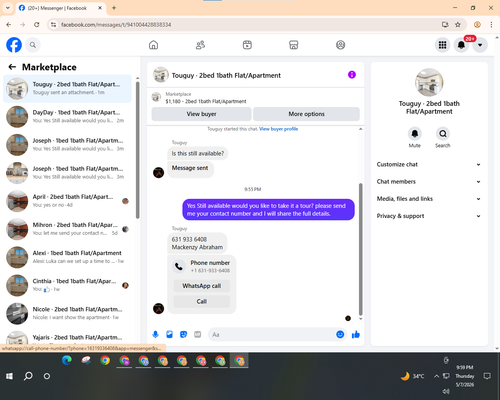This screenshot has height=400, width=500.
Task: Search in conversation using the Search icon
Action: coord(443,134)
